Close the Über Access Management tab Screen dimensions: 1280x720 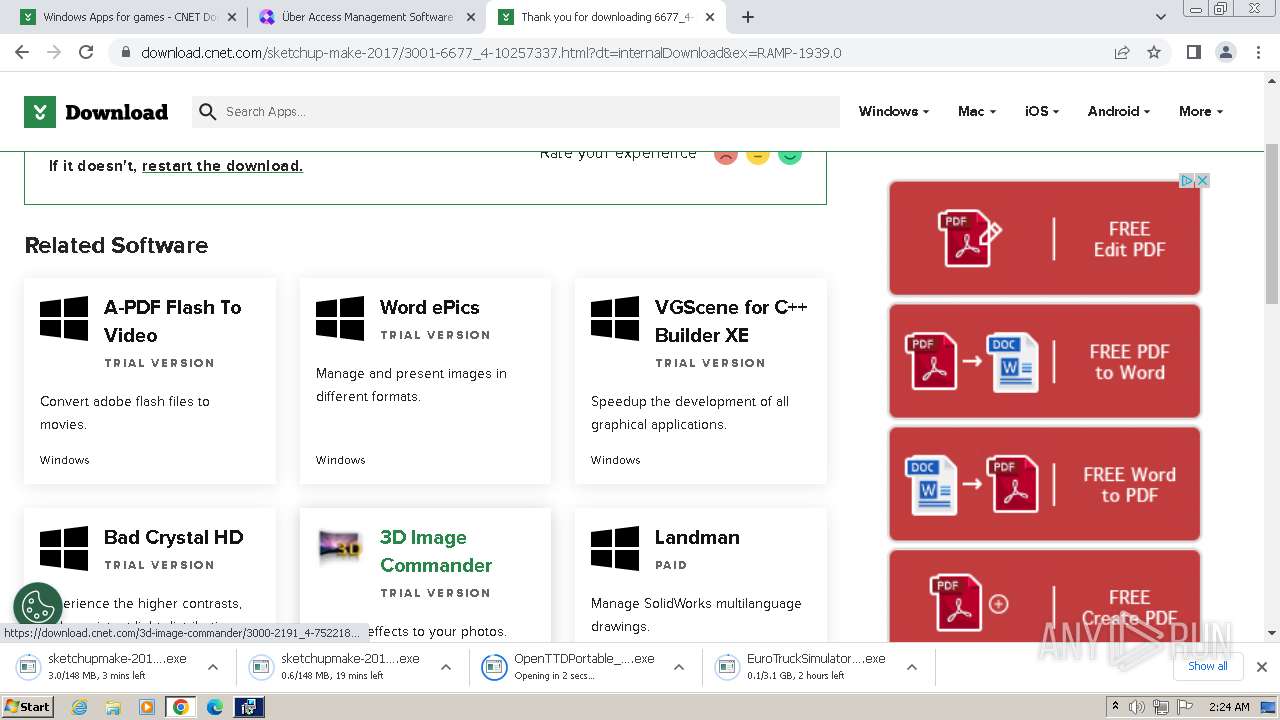[x=471, y=17]
